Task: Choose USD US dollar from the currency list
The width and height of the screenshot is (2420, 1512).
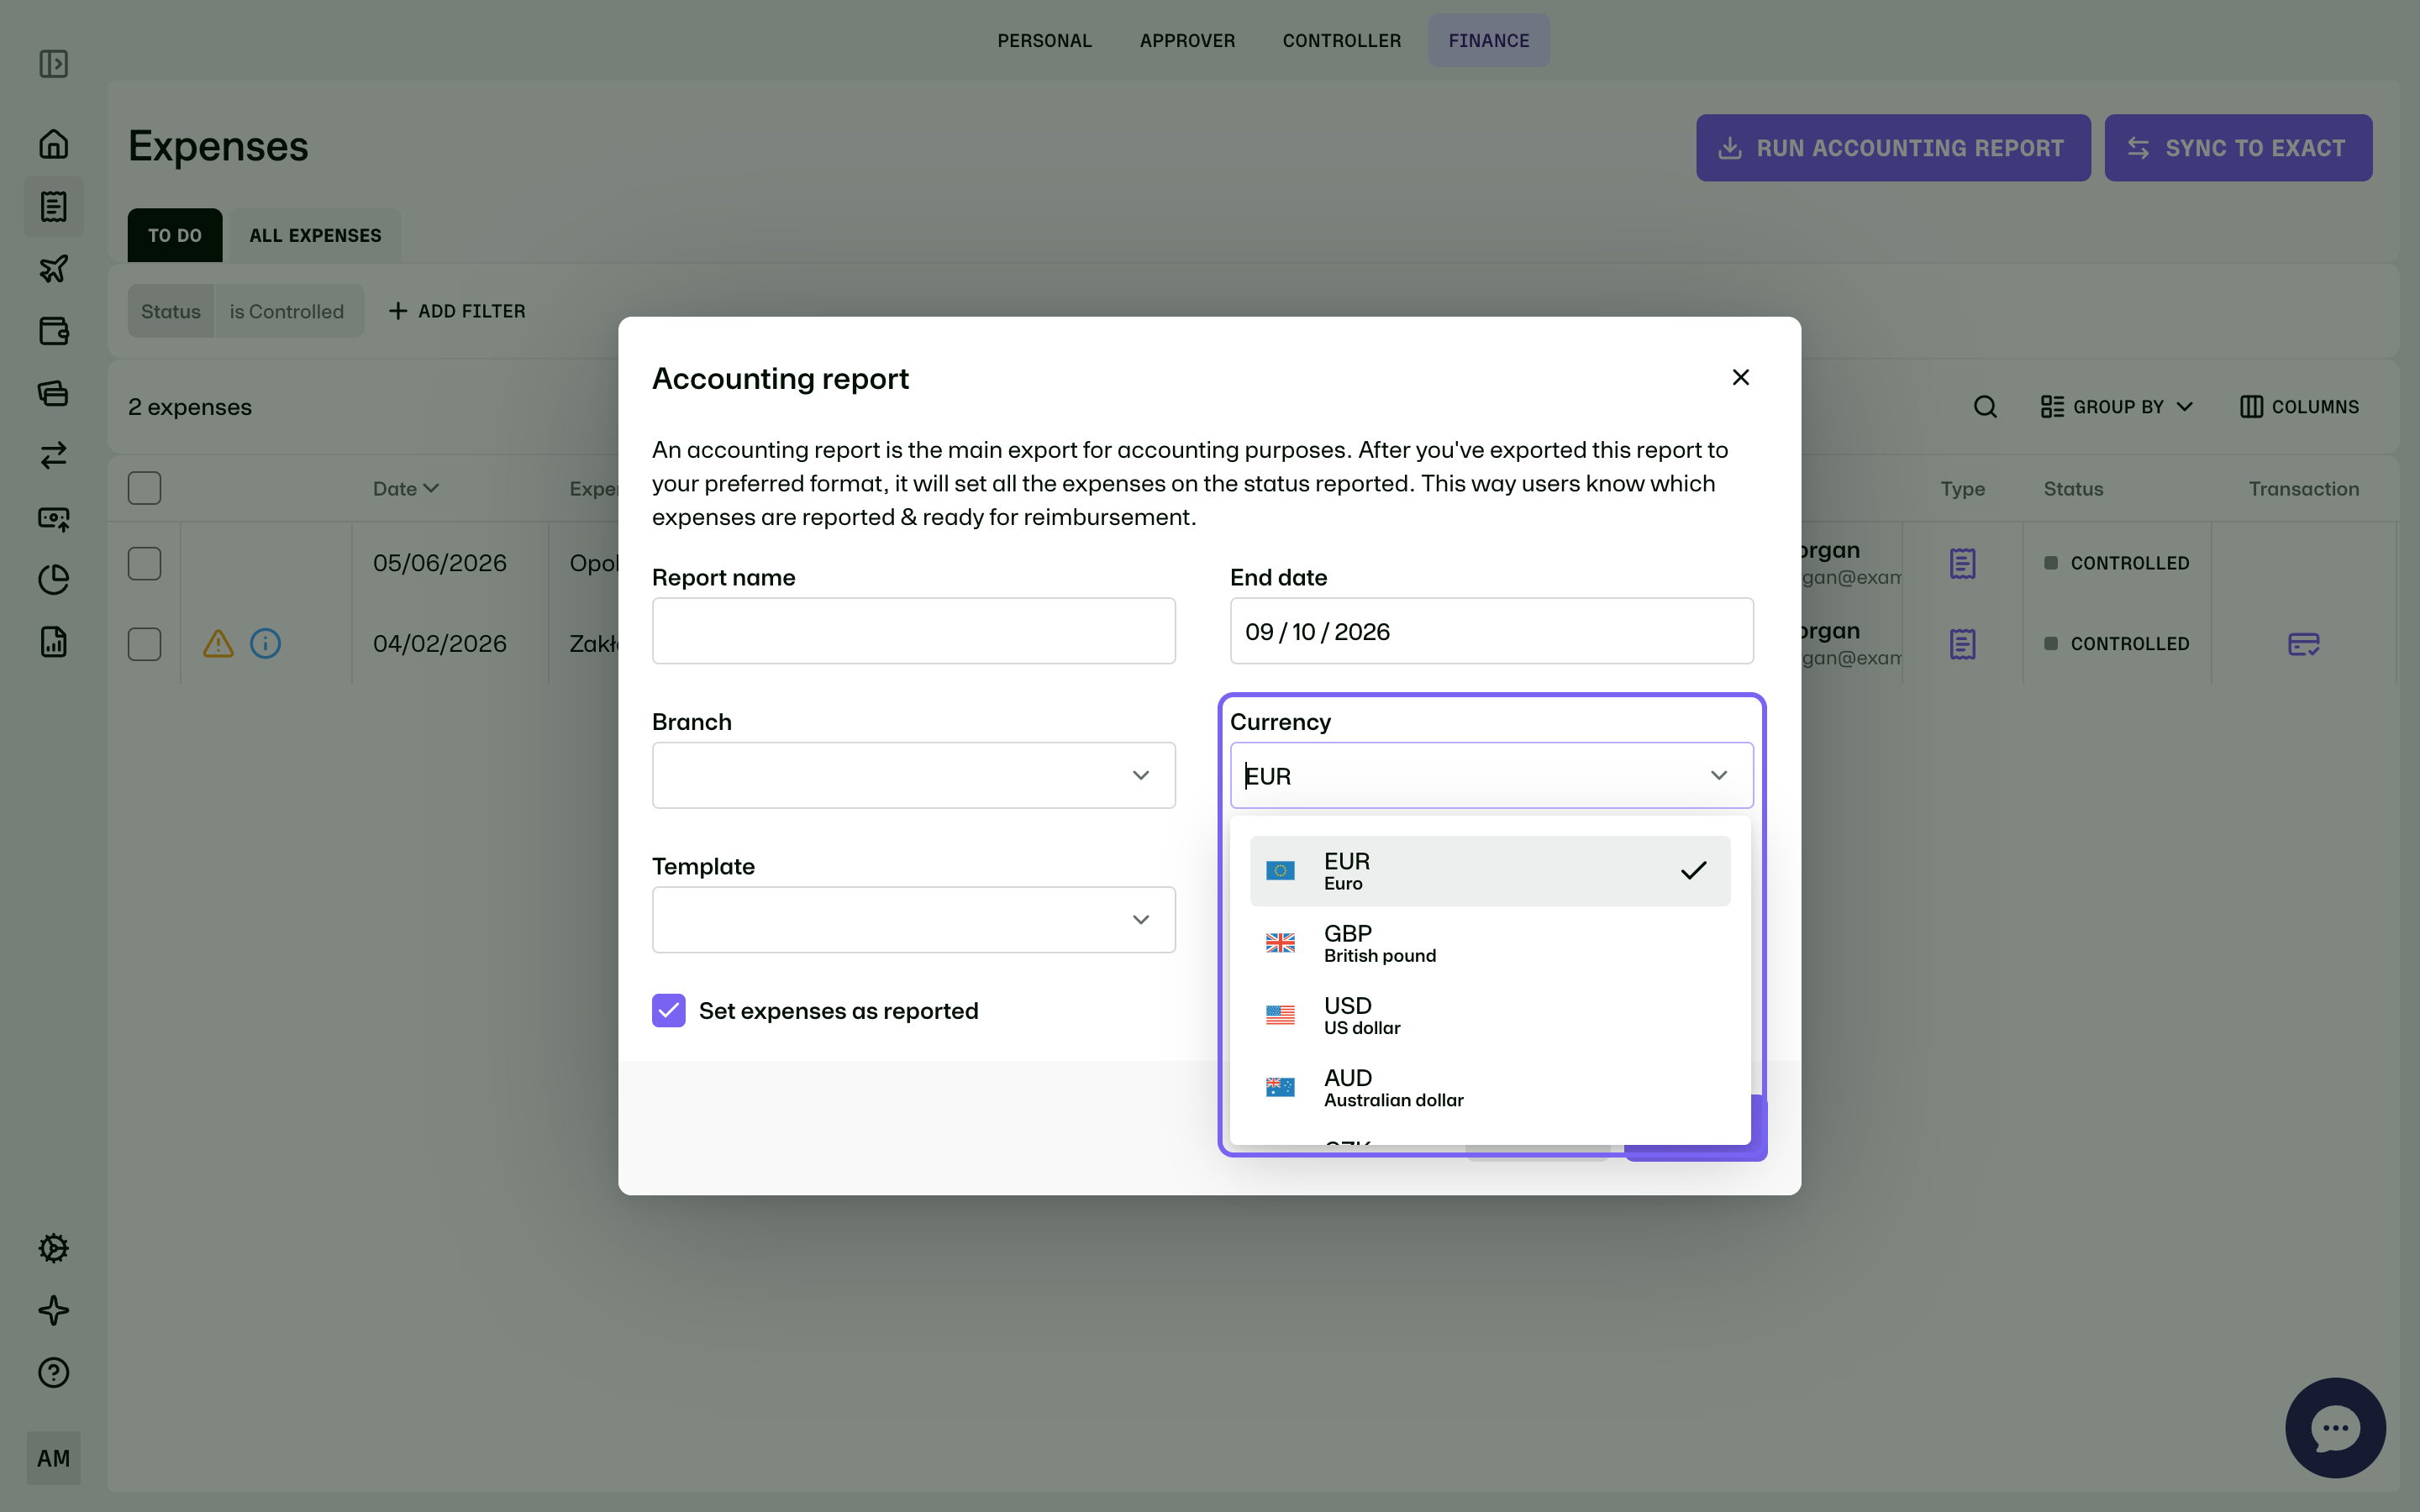Action: 1490,1015
